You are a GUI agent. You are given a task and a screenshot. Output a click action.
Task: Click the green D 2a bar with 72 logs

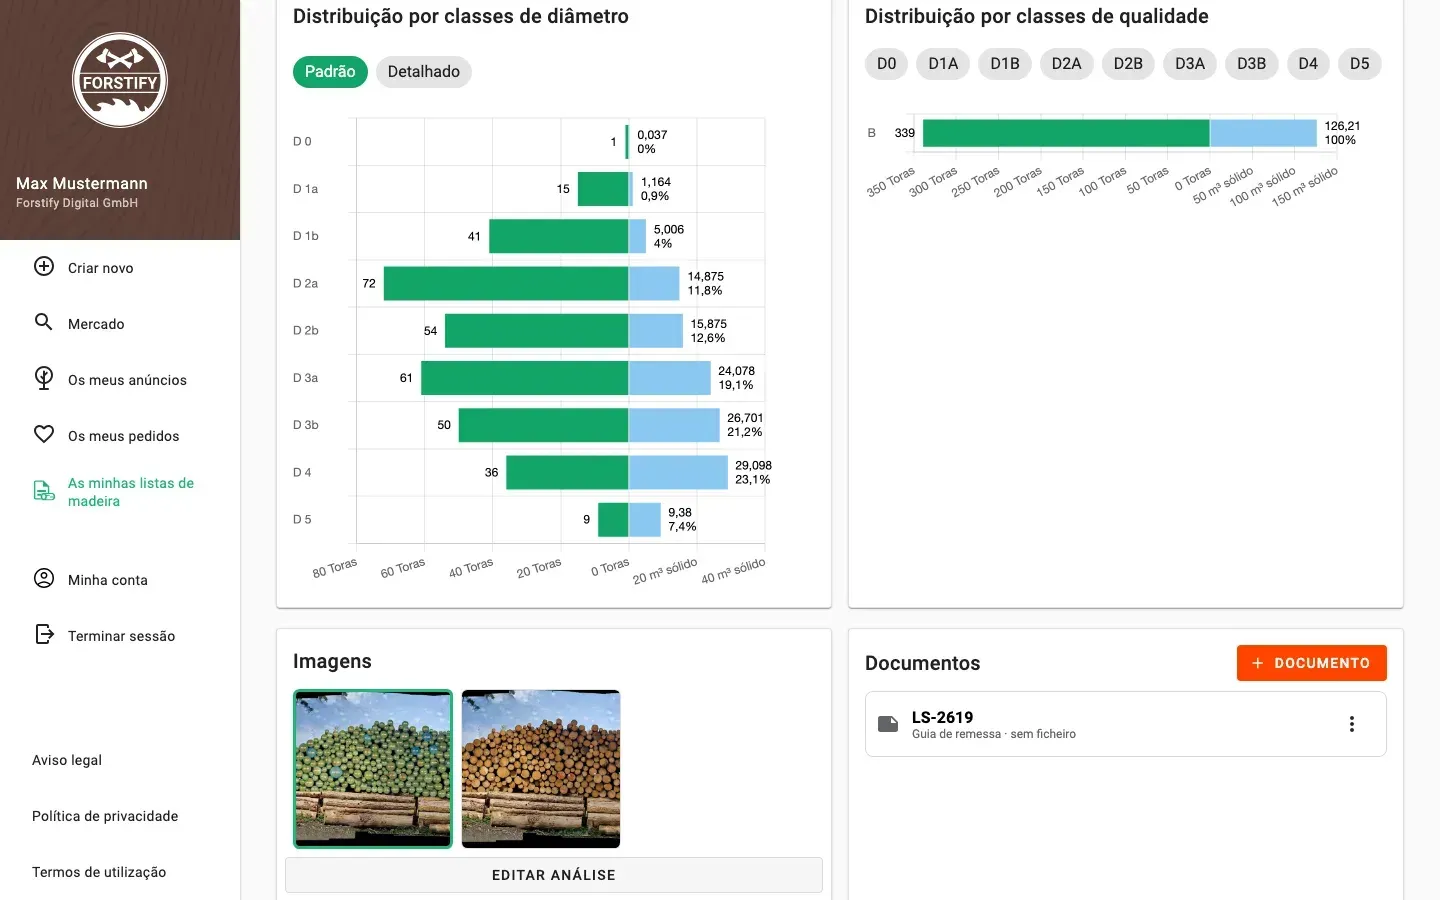(506, 283)
